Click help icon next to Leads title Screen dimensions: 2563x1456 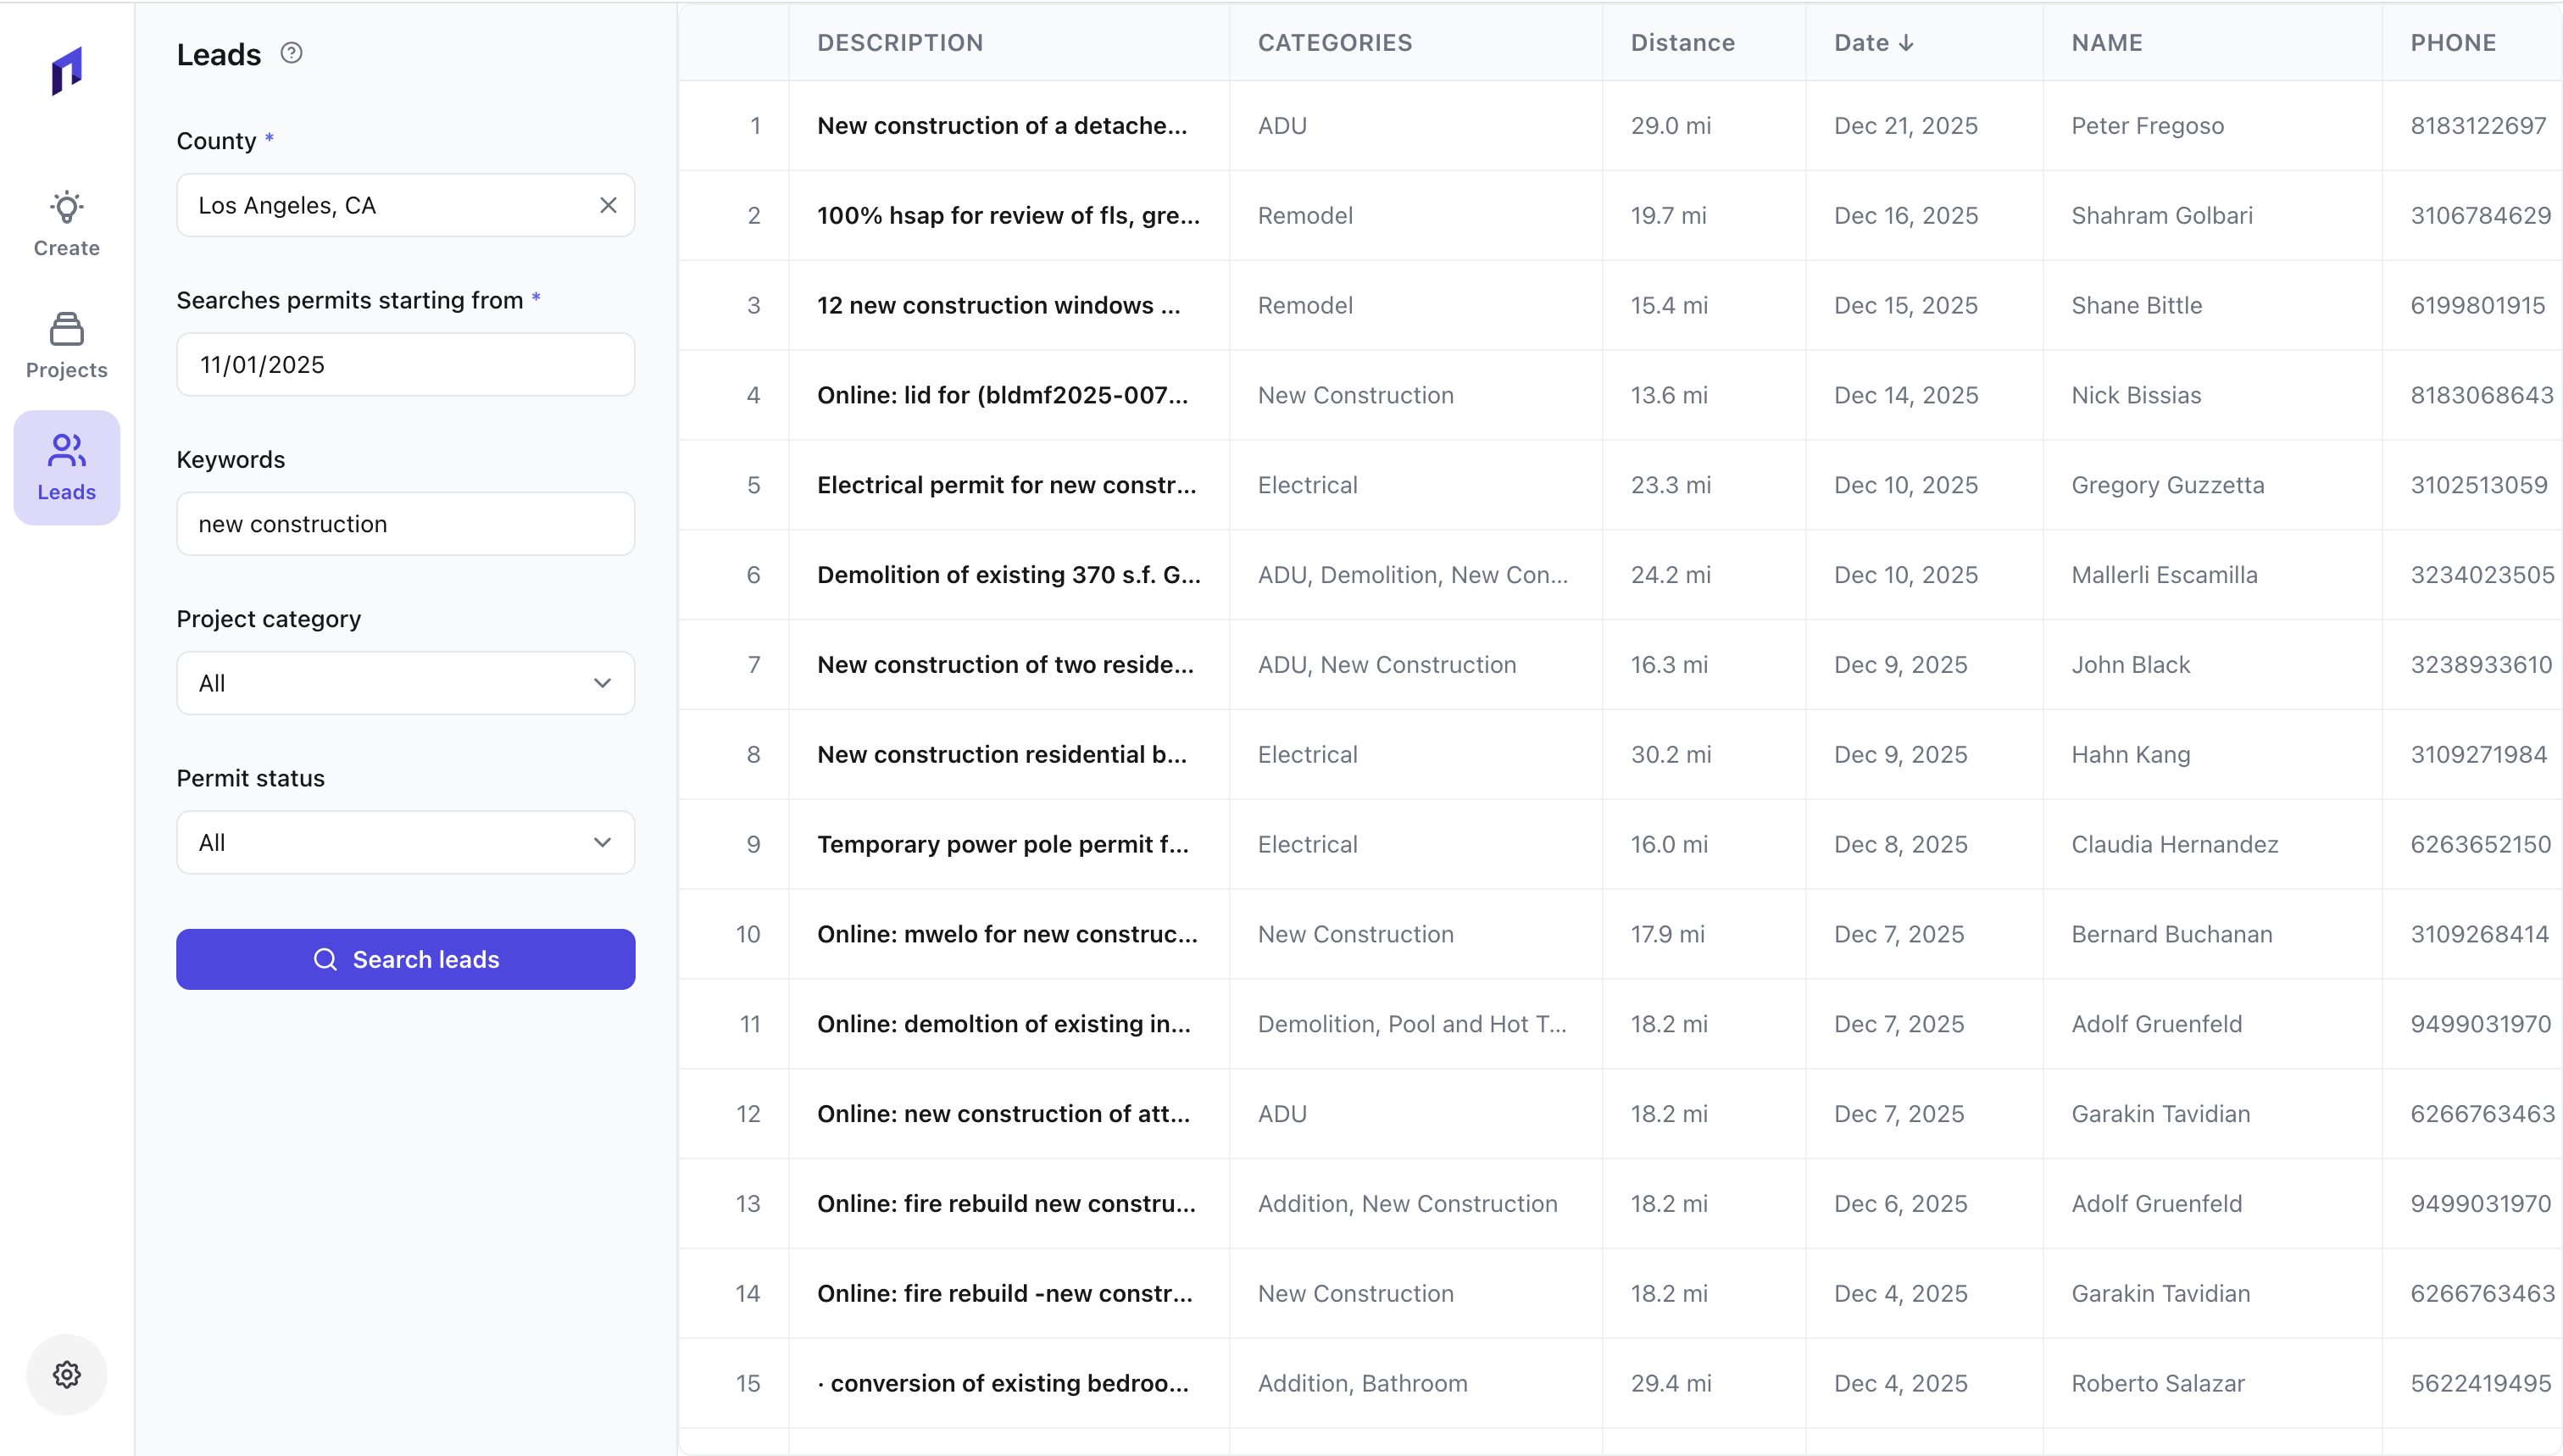[291, 53]
